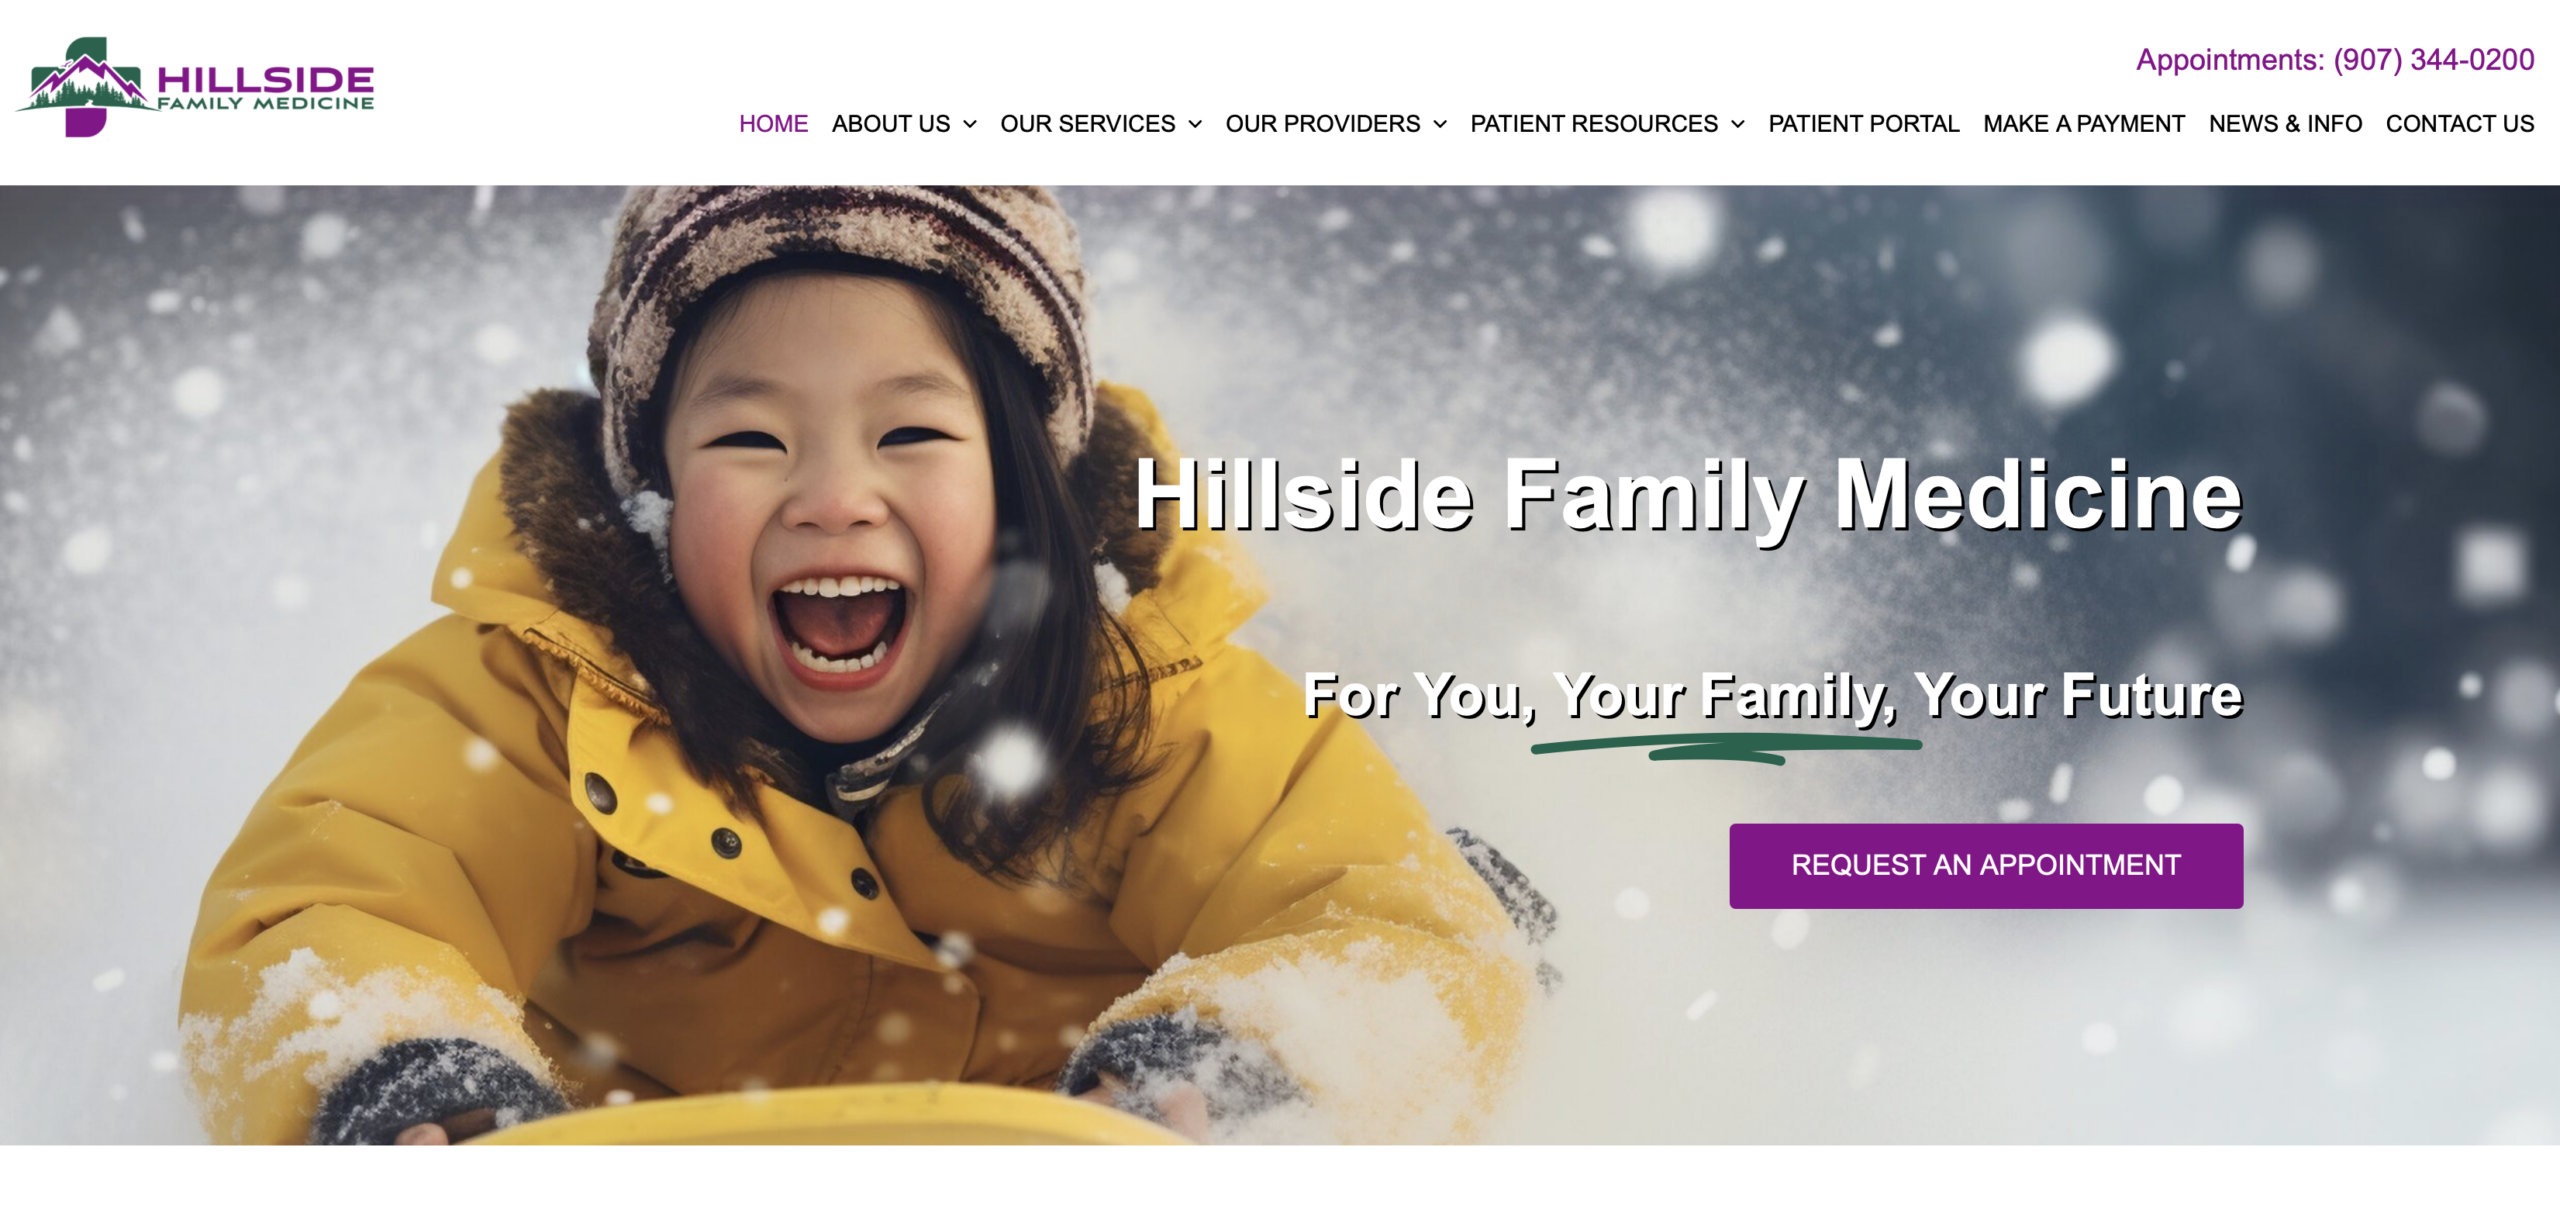
Task: Open the Our Providers chevron
Action: (x=1439, y=124)
